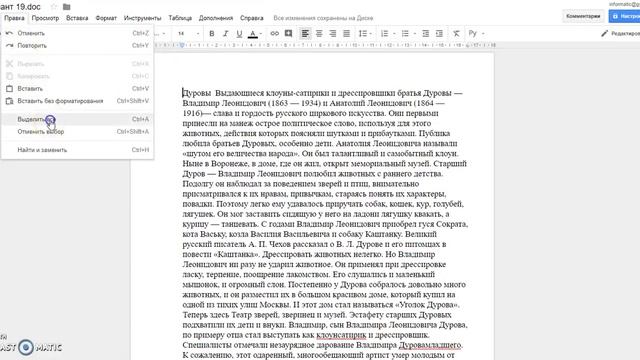640x360 pixels.
Task: Click the bulleted list icon
Action: point(405,33)
